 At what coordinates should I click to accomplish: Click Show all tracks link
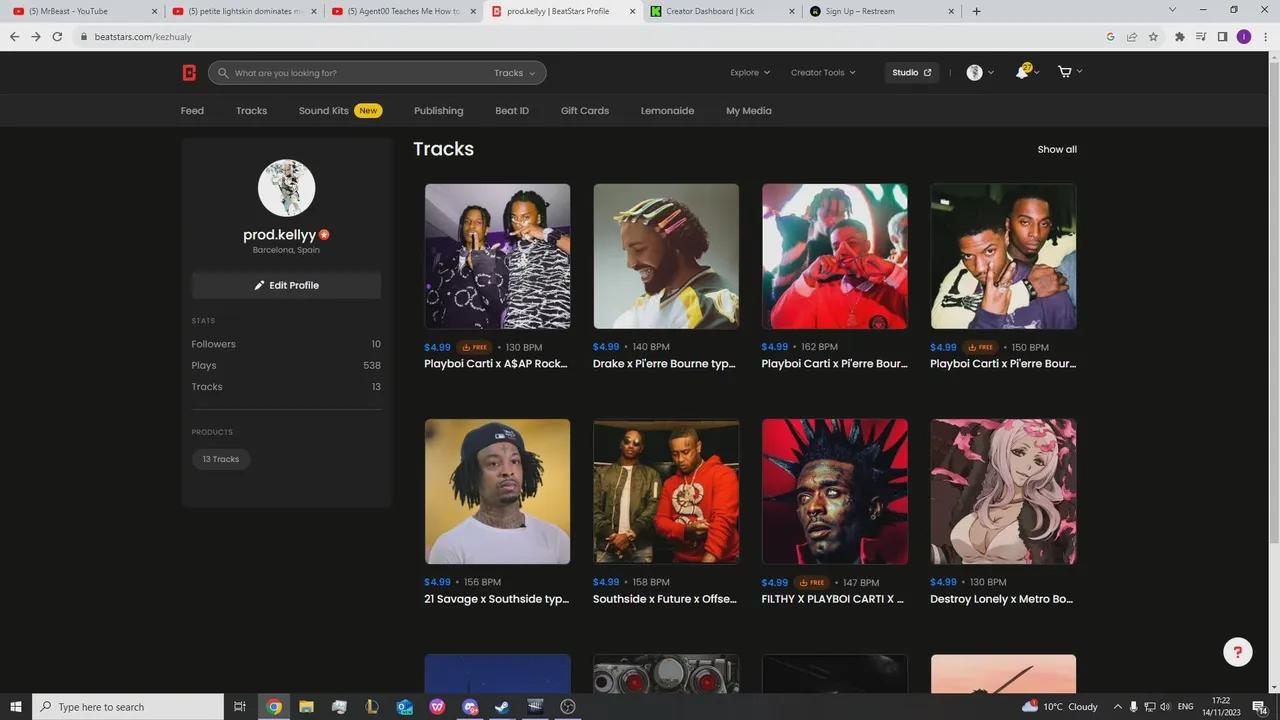tap(1057, 149)
